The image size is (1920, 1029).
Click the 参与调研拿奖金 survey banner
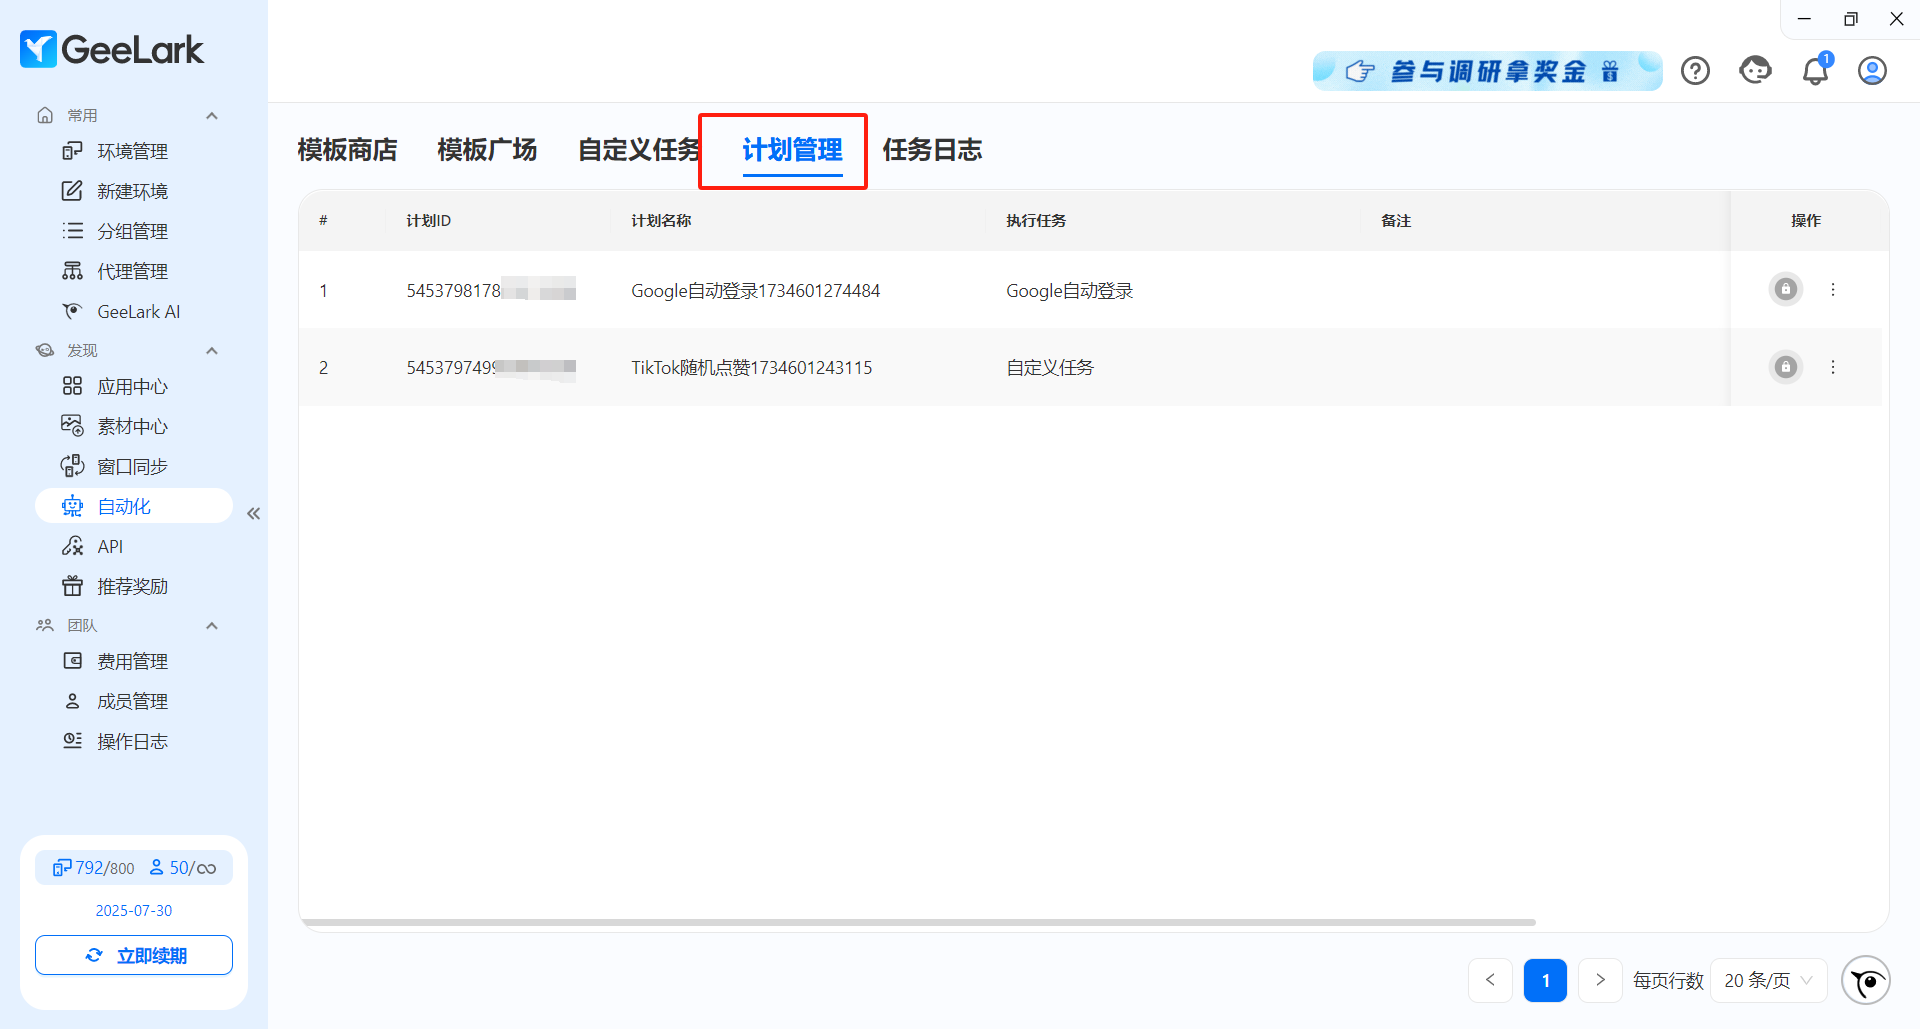(1487, 71)
